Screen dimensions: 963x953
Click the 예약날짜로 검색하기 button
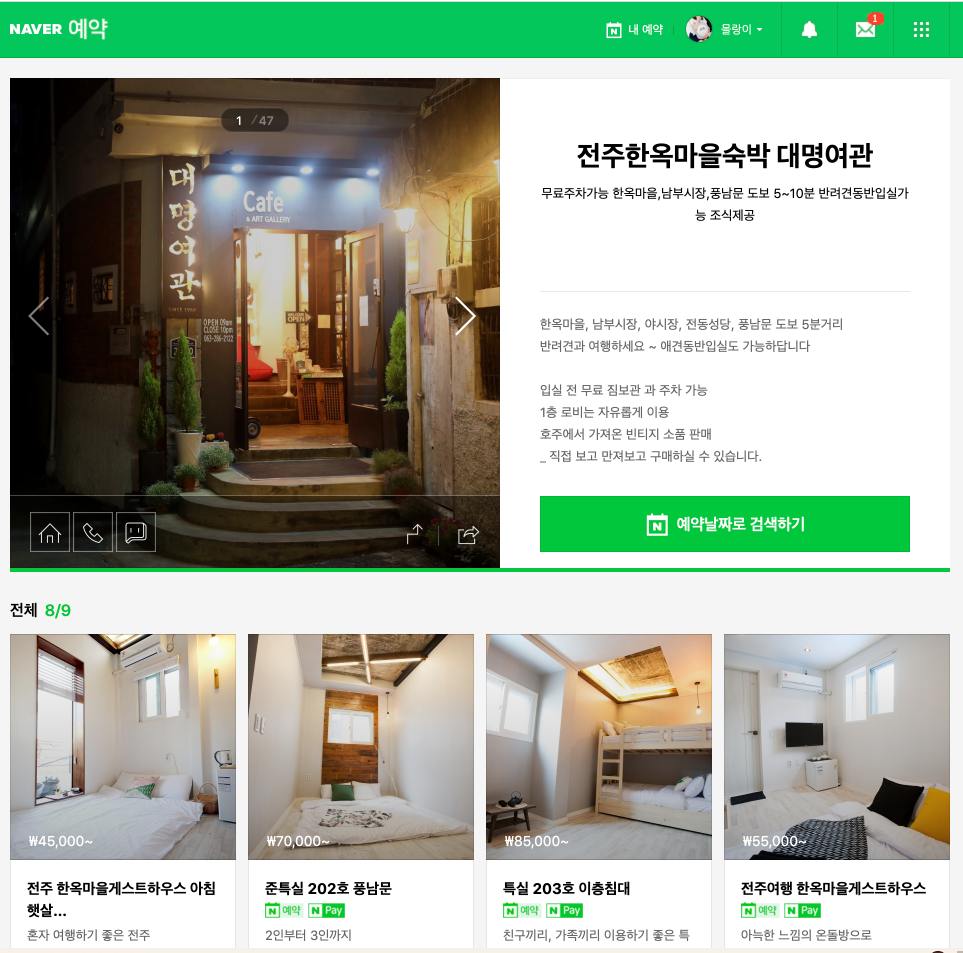725,524
